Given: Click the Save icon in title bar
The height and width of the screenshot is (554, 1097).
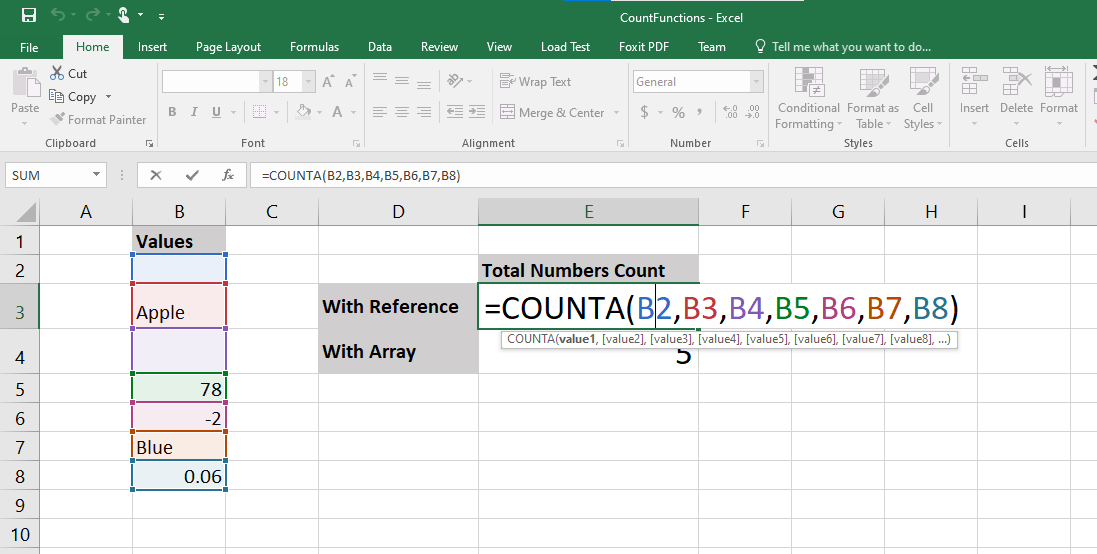Looking at the screenshot, I should (29, 15).
